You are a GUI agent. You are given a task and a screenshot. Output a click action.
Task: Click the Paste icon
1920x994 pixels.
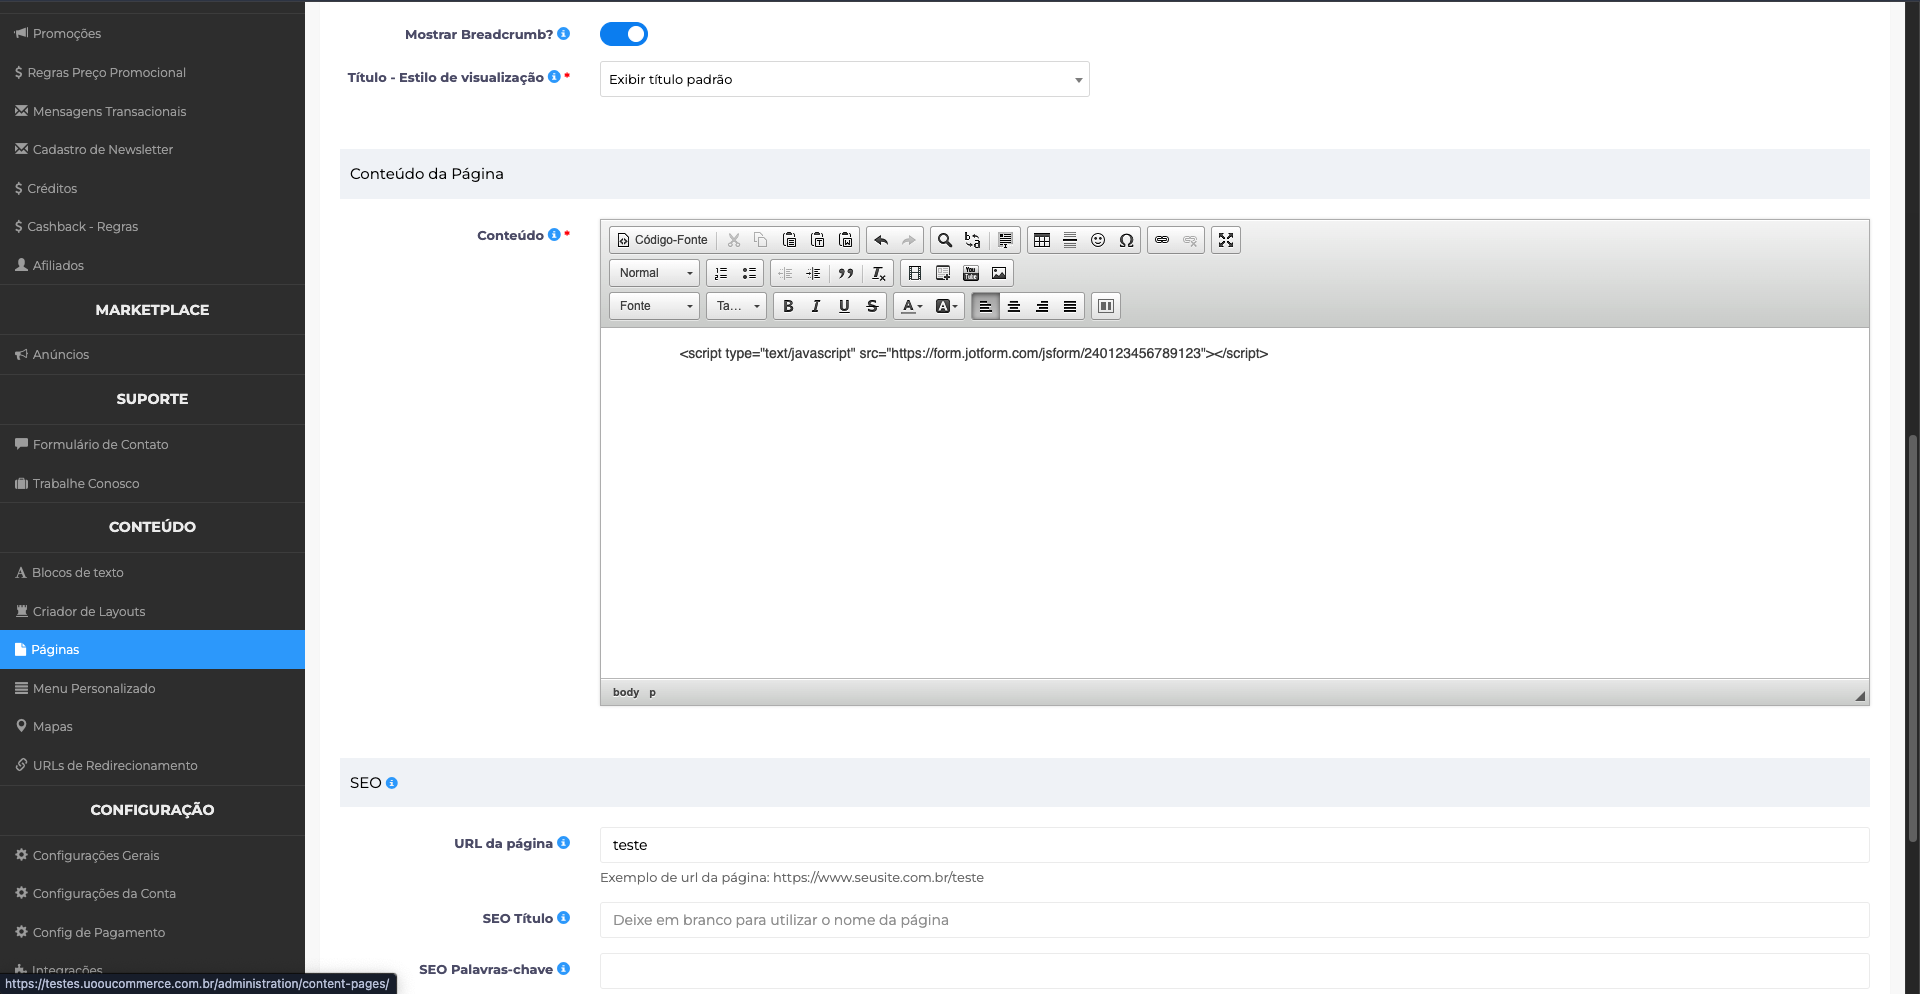pyautogui.click(x=789, y=240)
